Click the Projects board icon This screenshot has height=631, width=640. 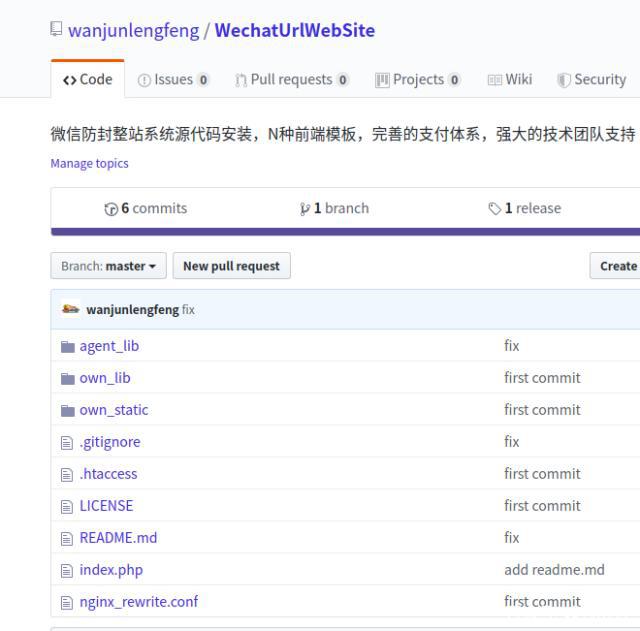pyautogui.click(x=382, y=80)
